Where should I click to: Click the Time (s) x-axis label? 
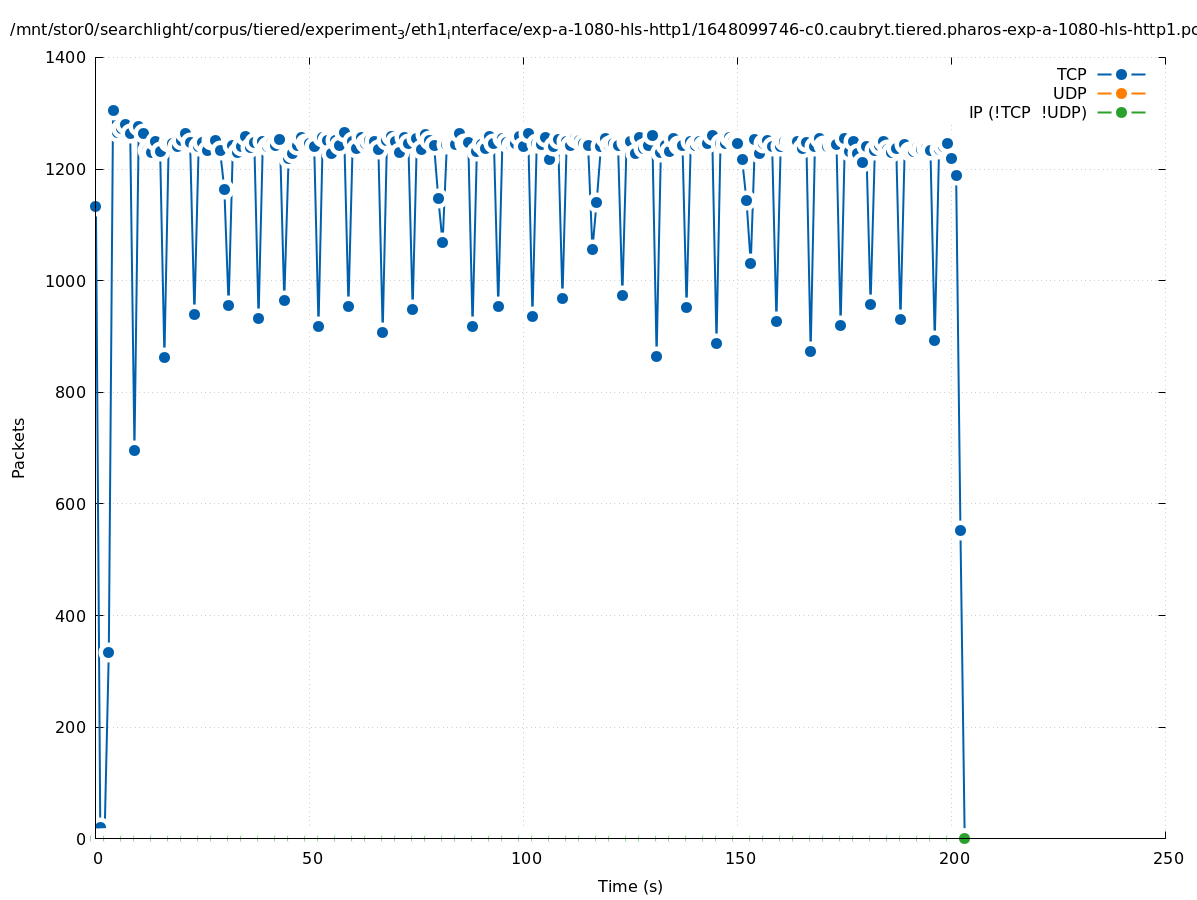coord(630,886)
